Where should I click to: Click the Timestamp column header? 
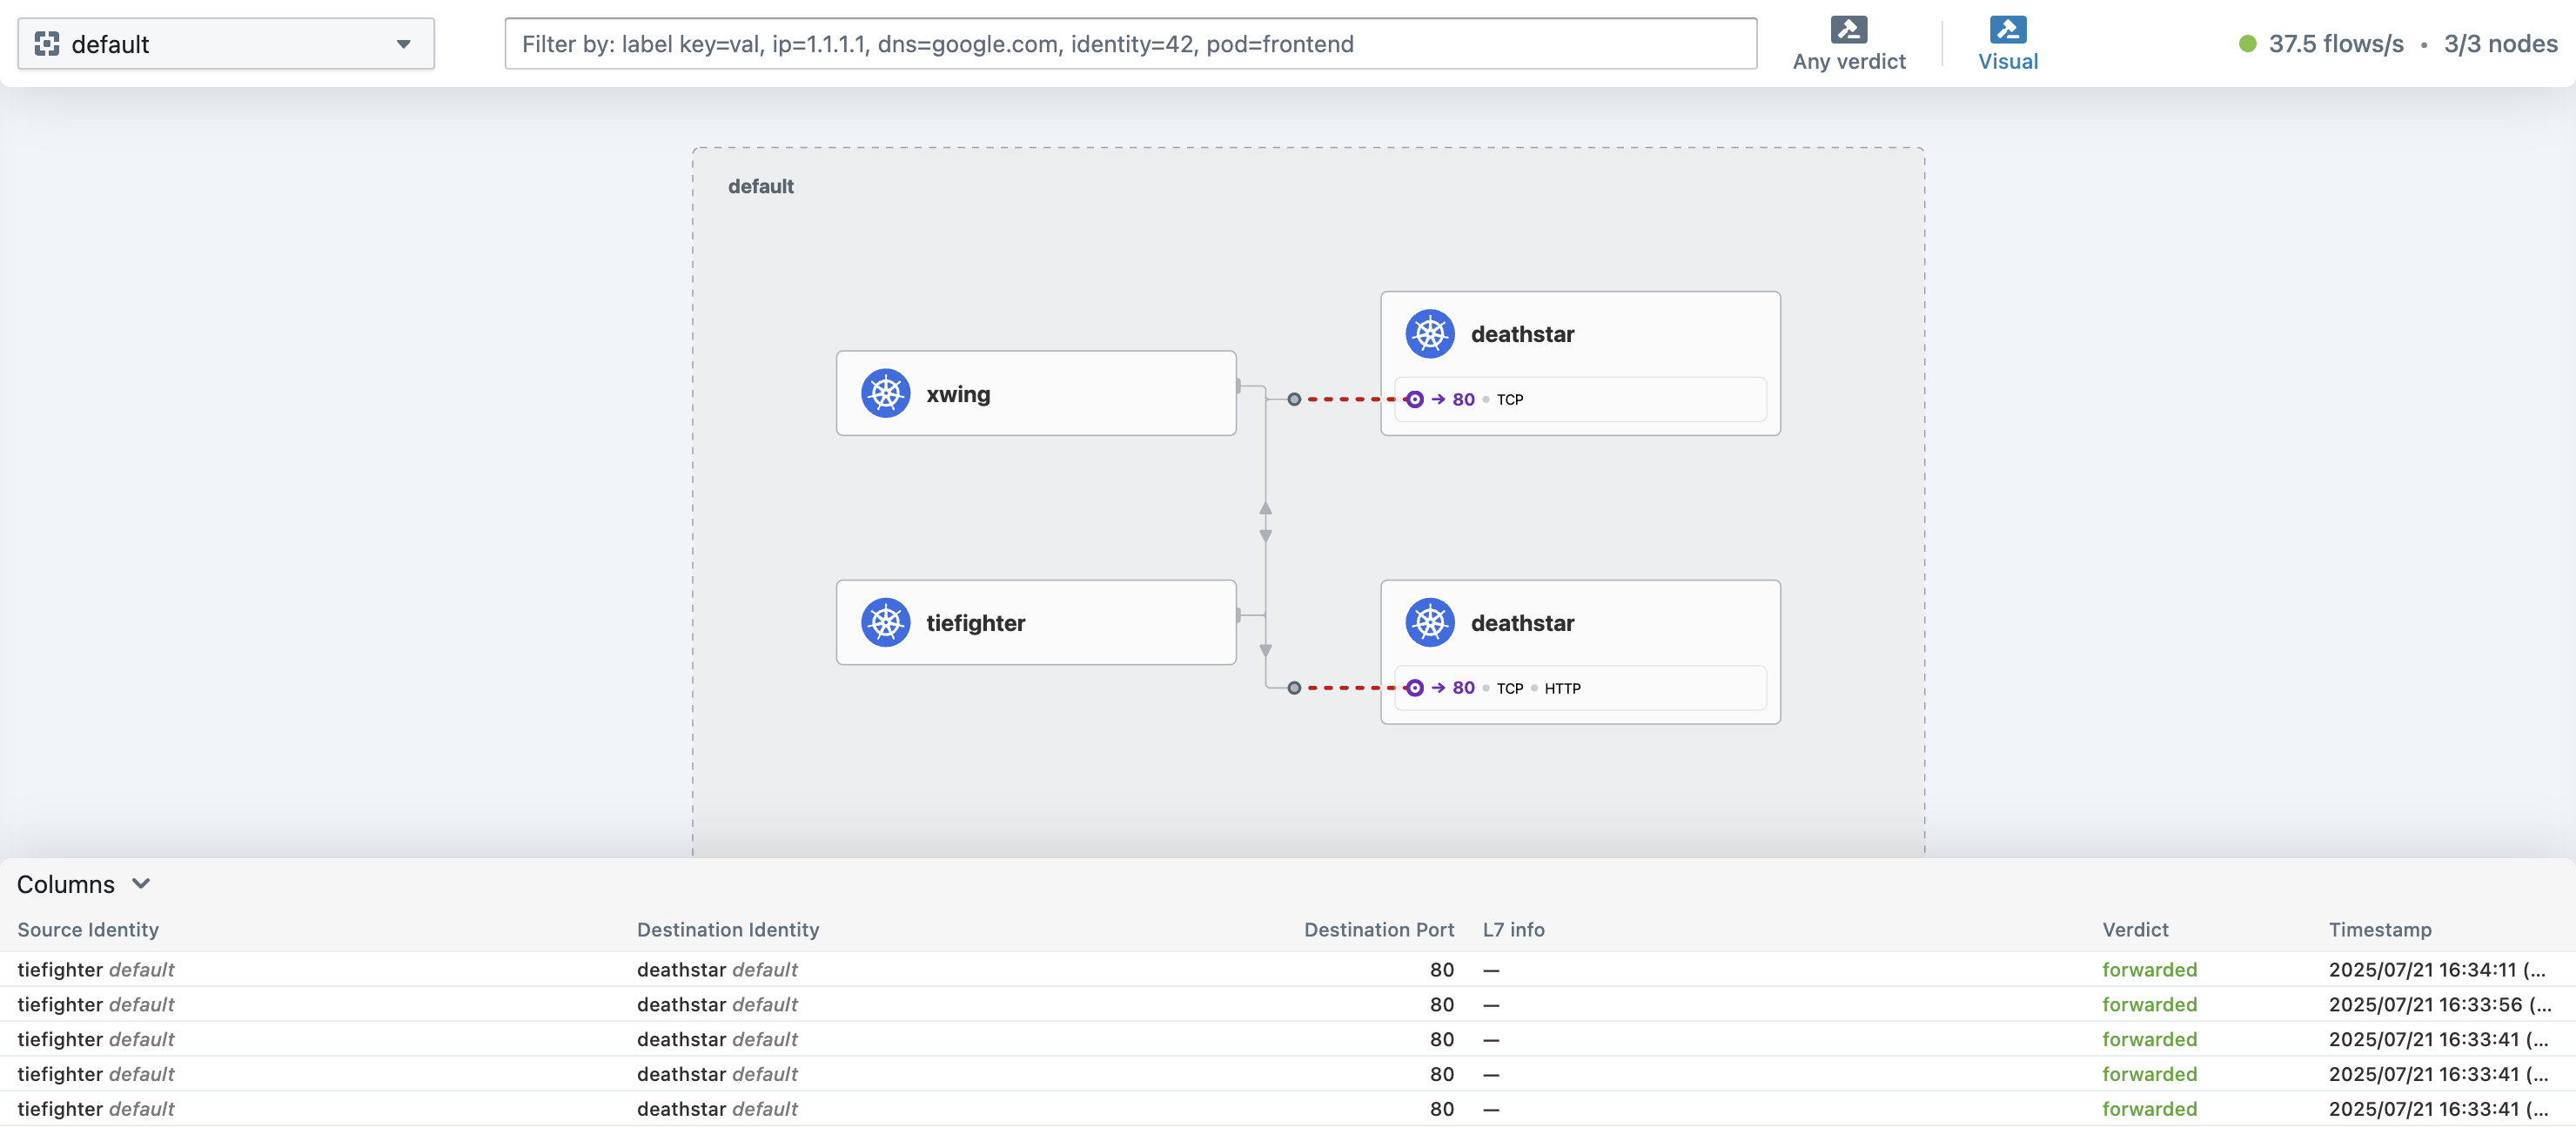[x=2379, y=930]
